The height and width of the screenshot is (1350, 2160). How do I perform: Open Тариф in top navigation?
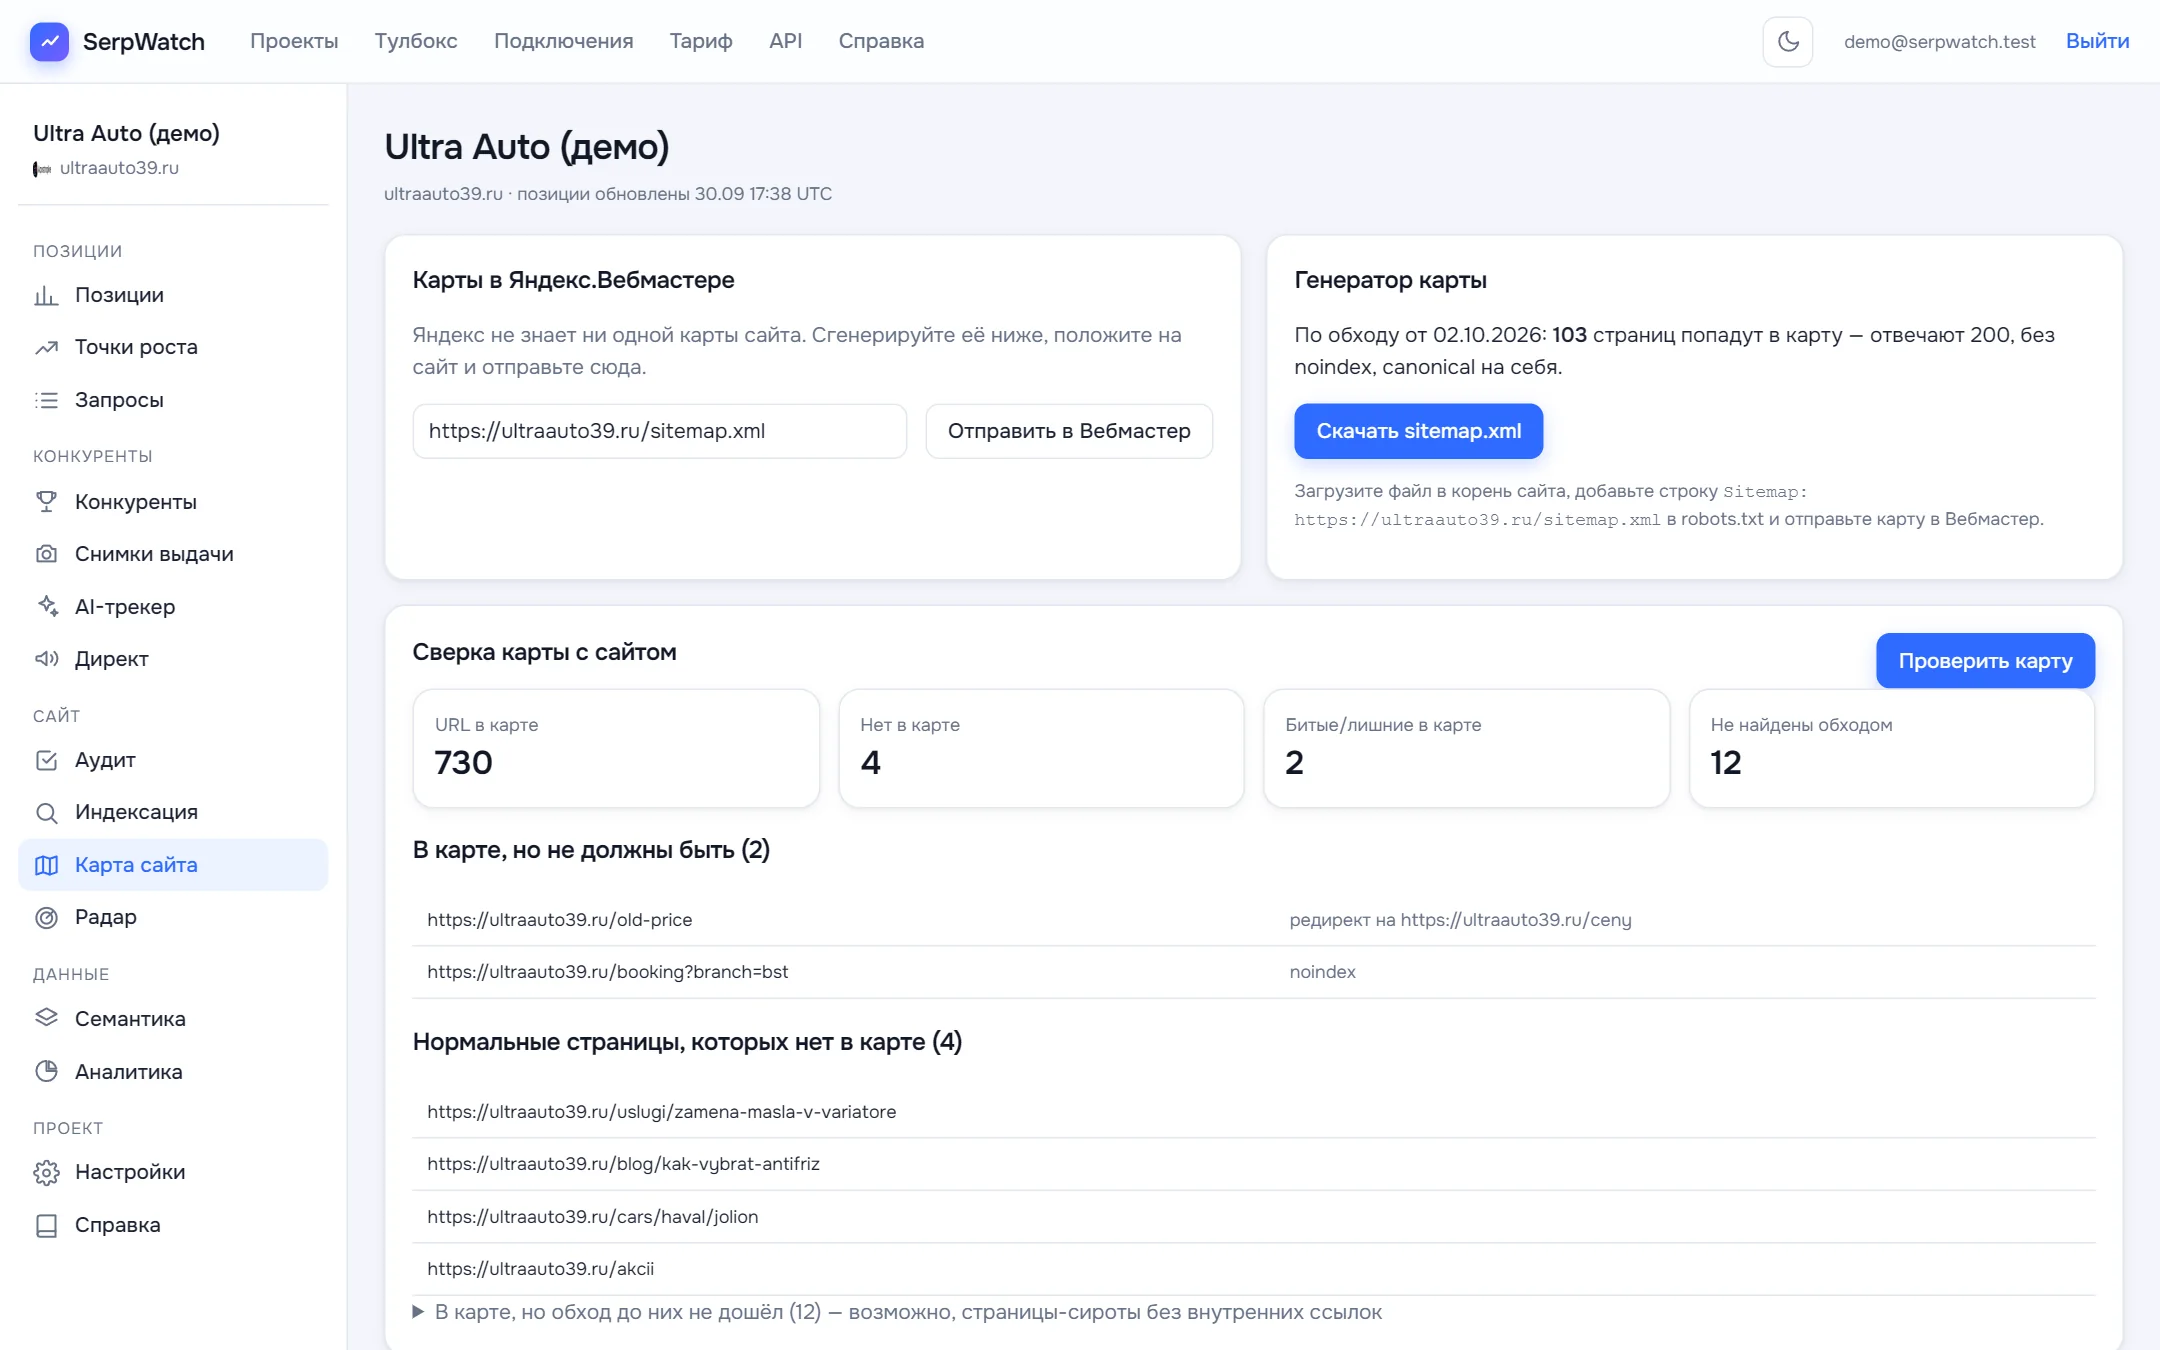pos(701,41)
